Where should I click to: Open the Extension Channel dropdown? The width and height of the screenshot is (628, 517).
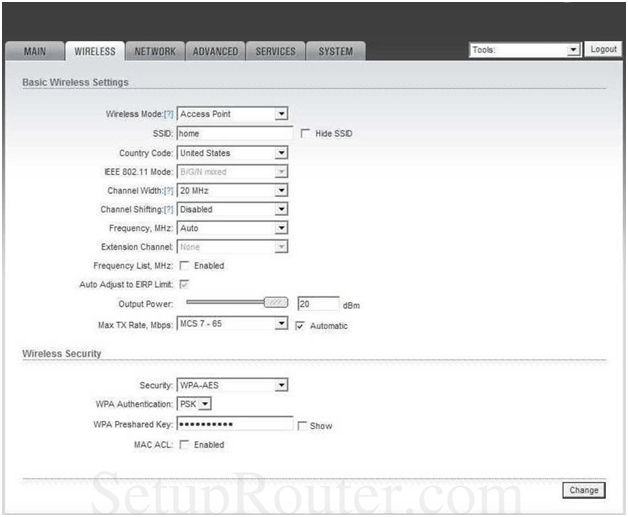tap(232, 247)
